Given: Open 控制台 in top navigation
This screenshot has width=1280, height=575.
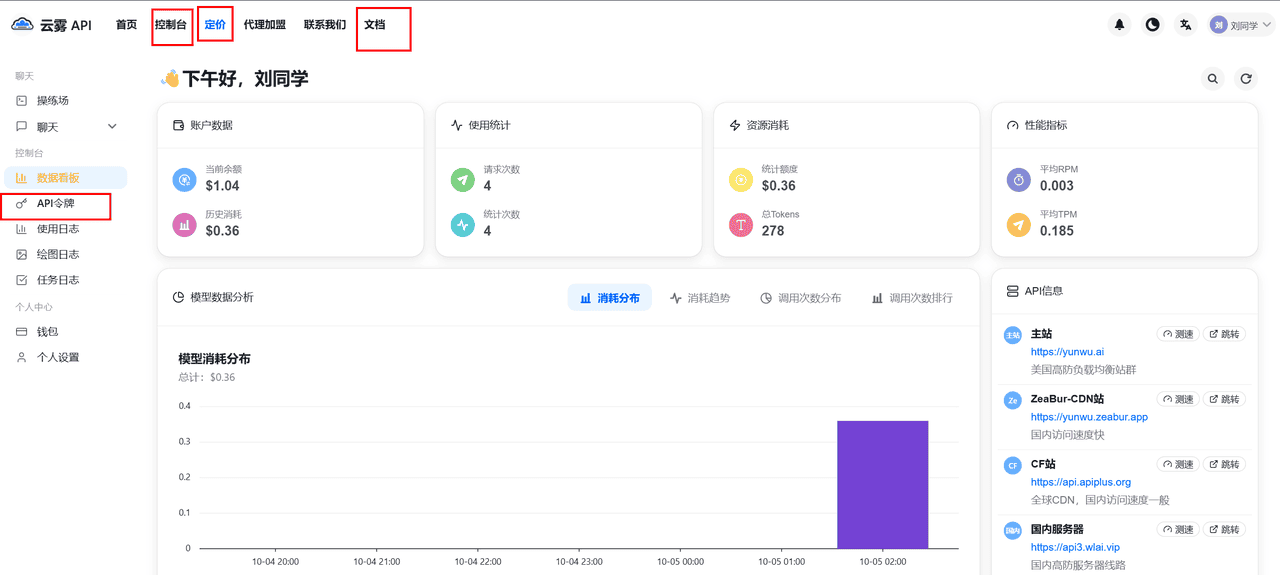Looking at the screenshot, I should pyautogui.click(x=171, y=25).
